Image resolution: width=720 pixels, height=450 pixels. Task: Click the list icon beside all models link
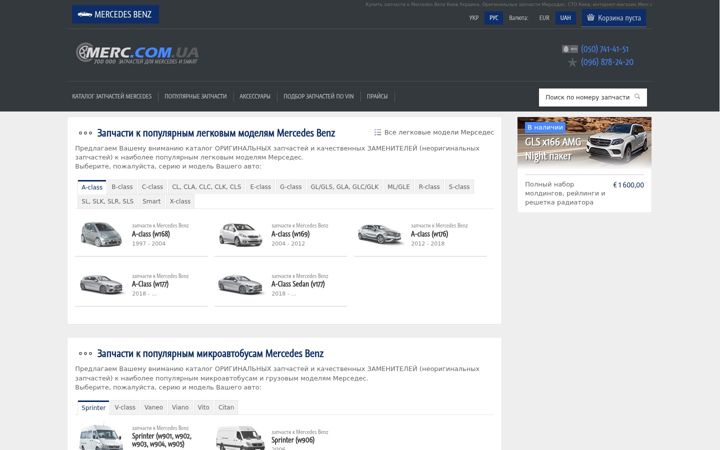click(377, 132)
